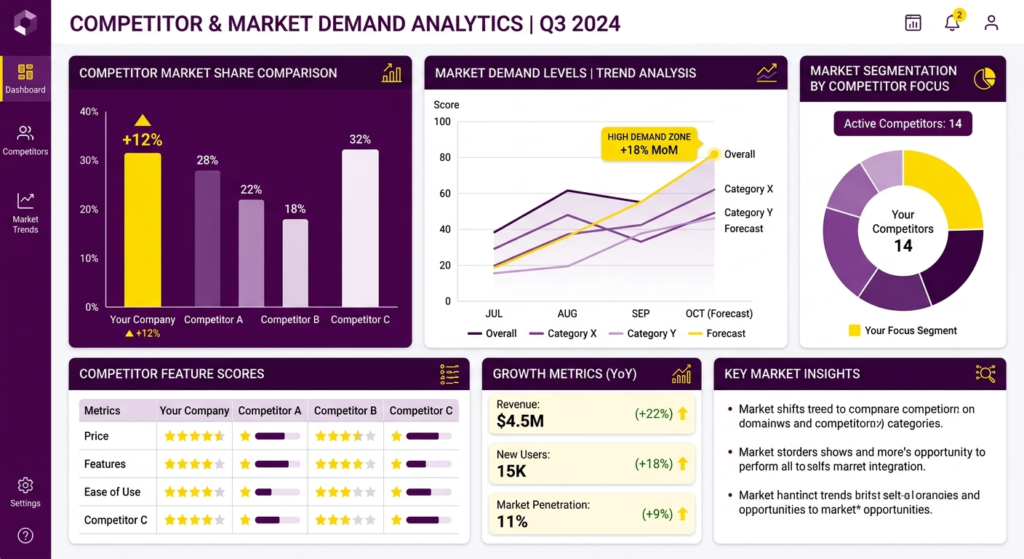Click list icon on Competitor Feature Scores panel
The image size is (1024, 559).
[449, 374]
